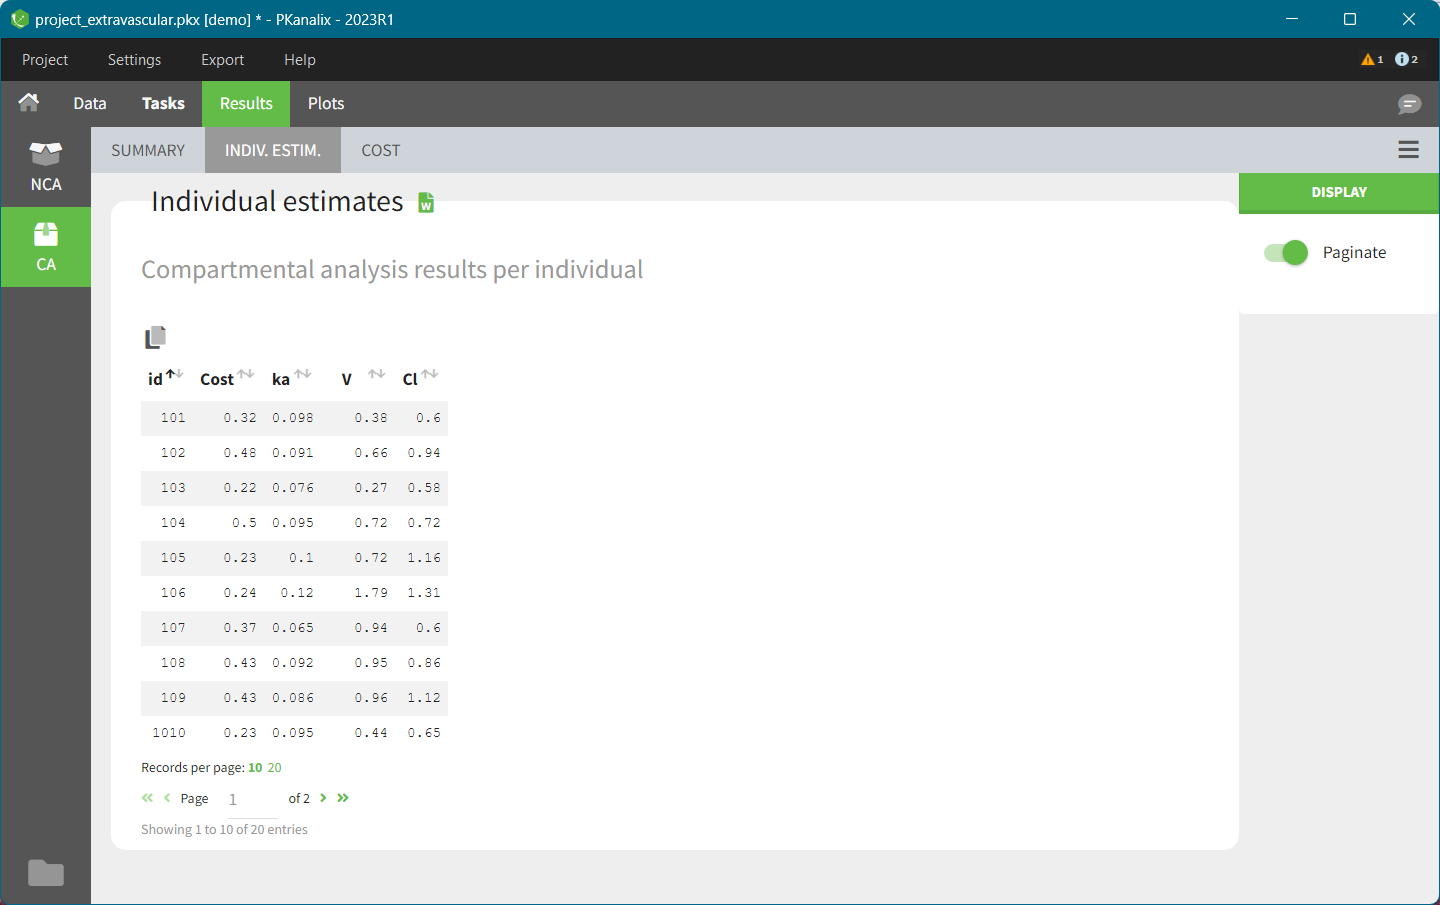Open the Export menu

pos(222,60)
